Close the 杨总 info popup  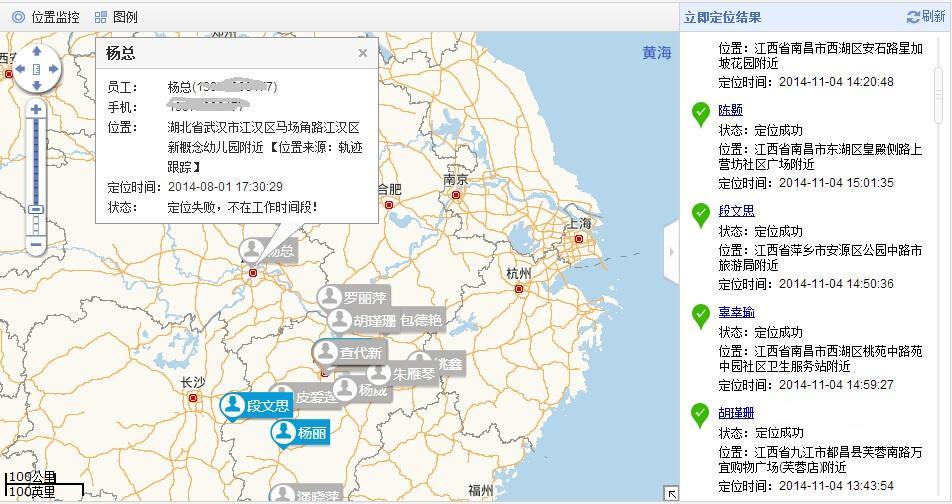[363, 53]
